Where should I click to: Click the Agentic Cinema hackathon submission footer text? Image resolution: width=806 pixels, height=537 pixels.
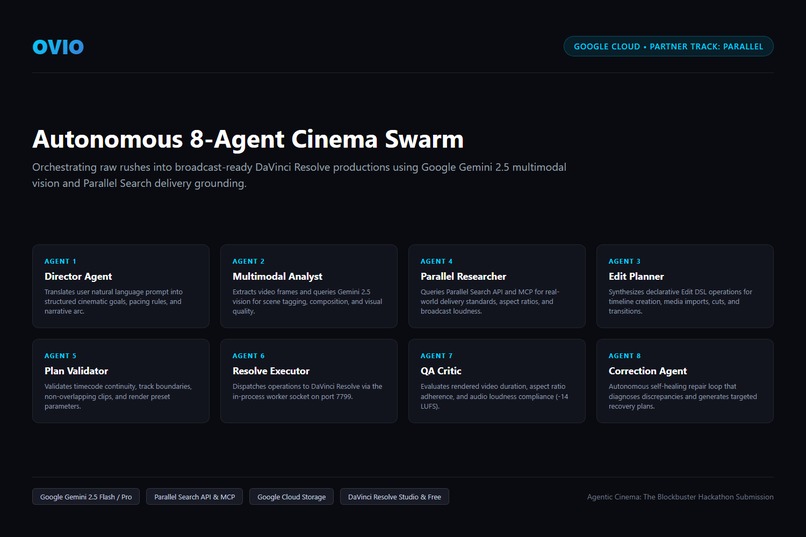[680, 497]
